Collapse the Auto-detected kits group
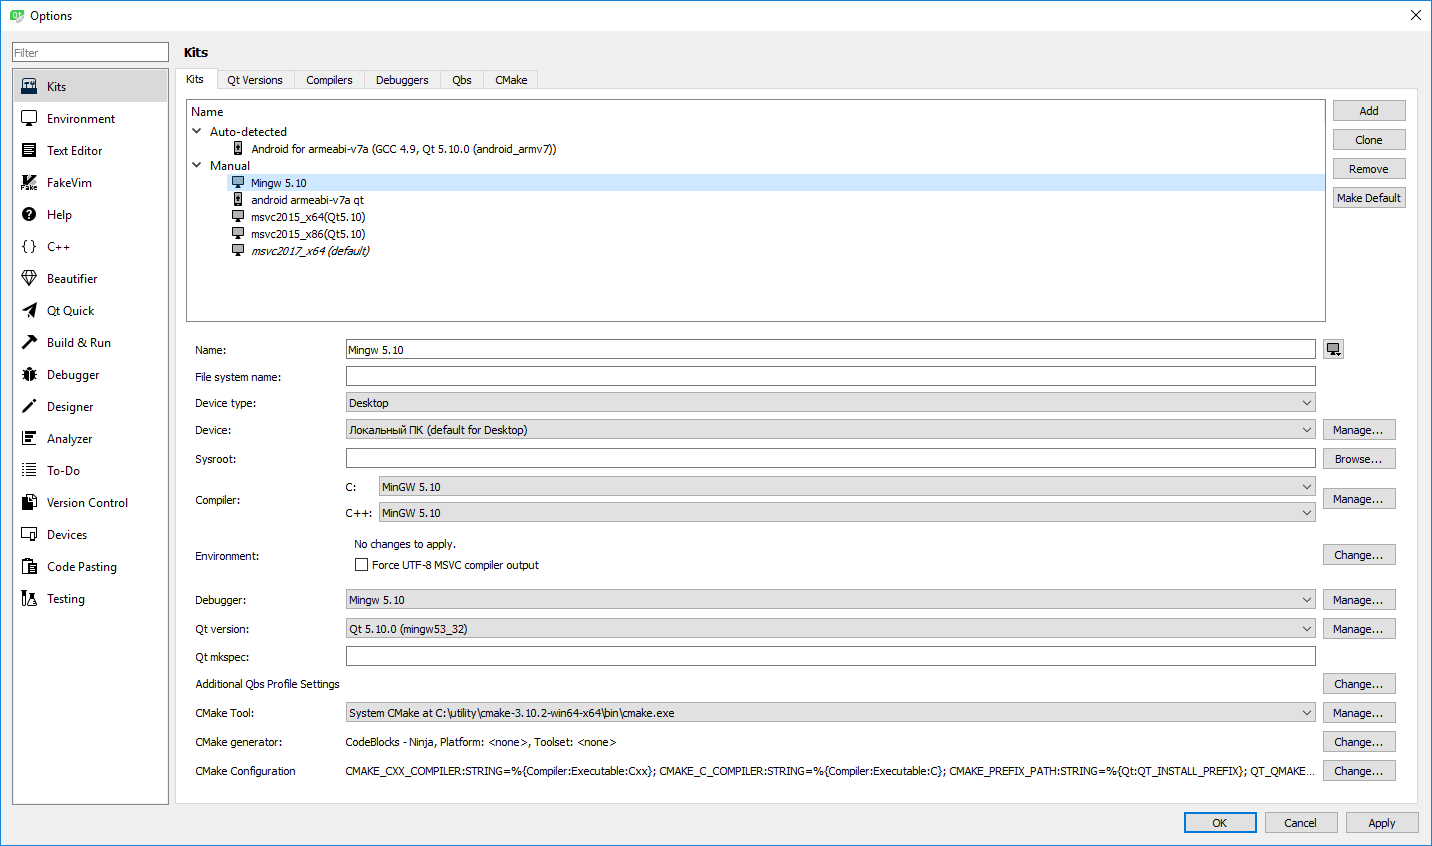 tap(197, 131)
